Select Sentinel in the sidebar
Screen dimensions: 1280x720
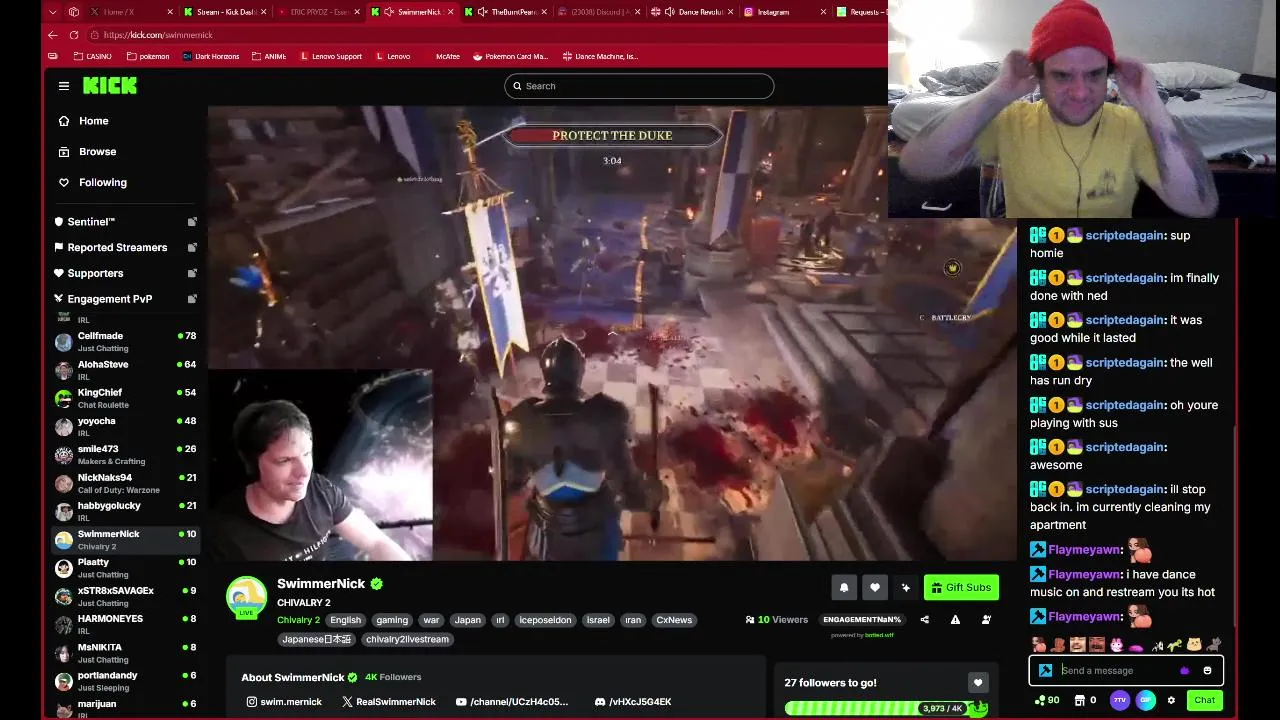(x=91, y=222)
